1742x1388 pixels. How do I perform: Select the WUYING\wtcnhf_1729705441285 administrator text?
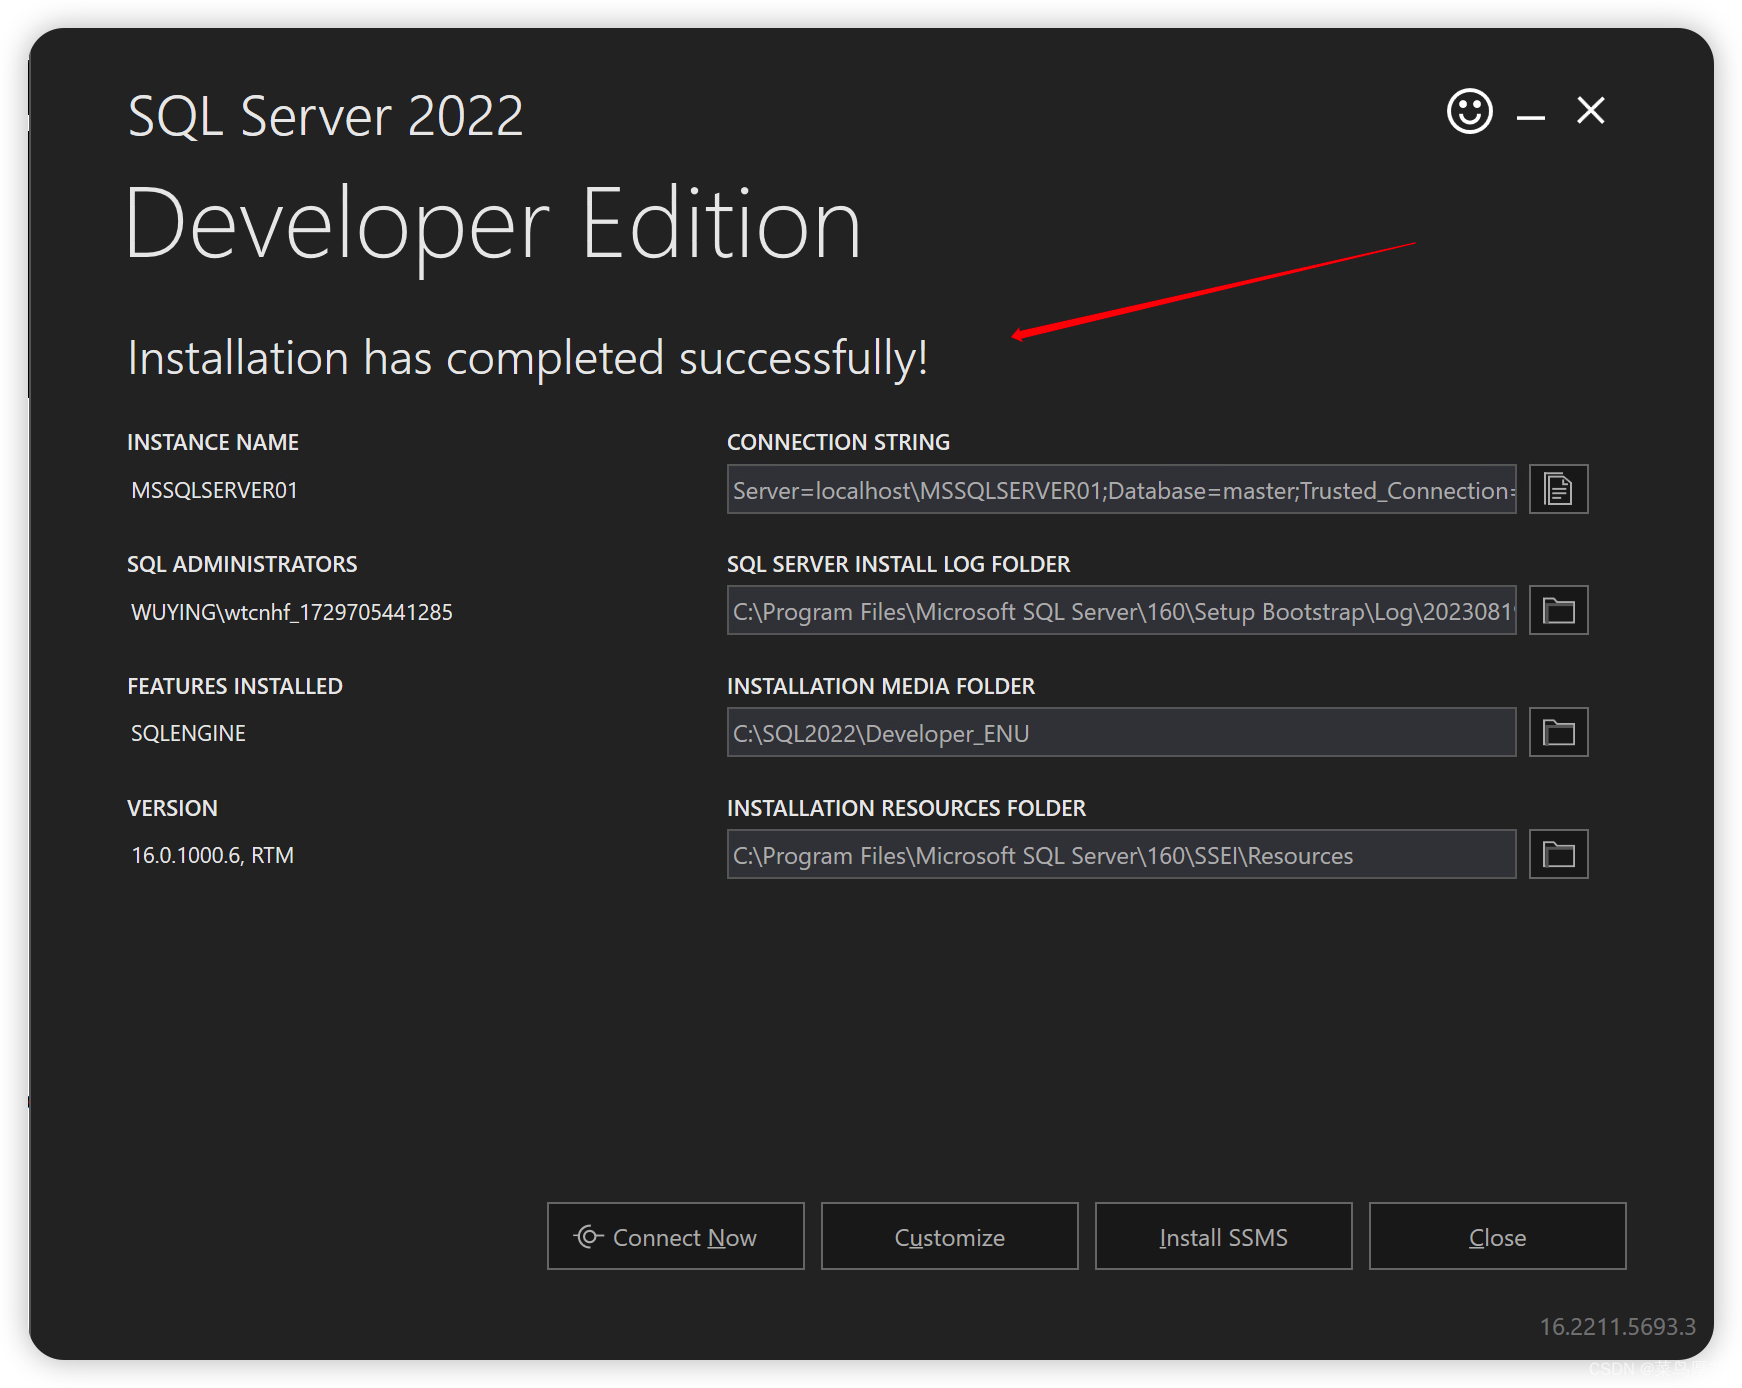pos(291,612)
